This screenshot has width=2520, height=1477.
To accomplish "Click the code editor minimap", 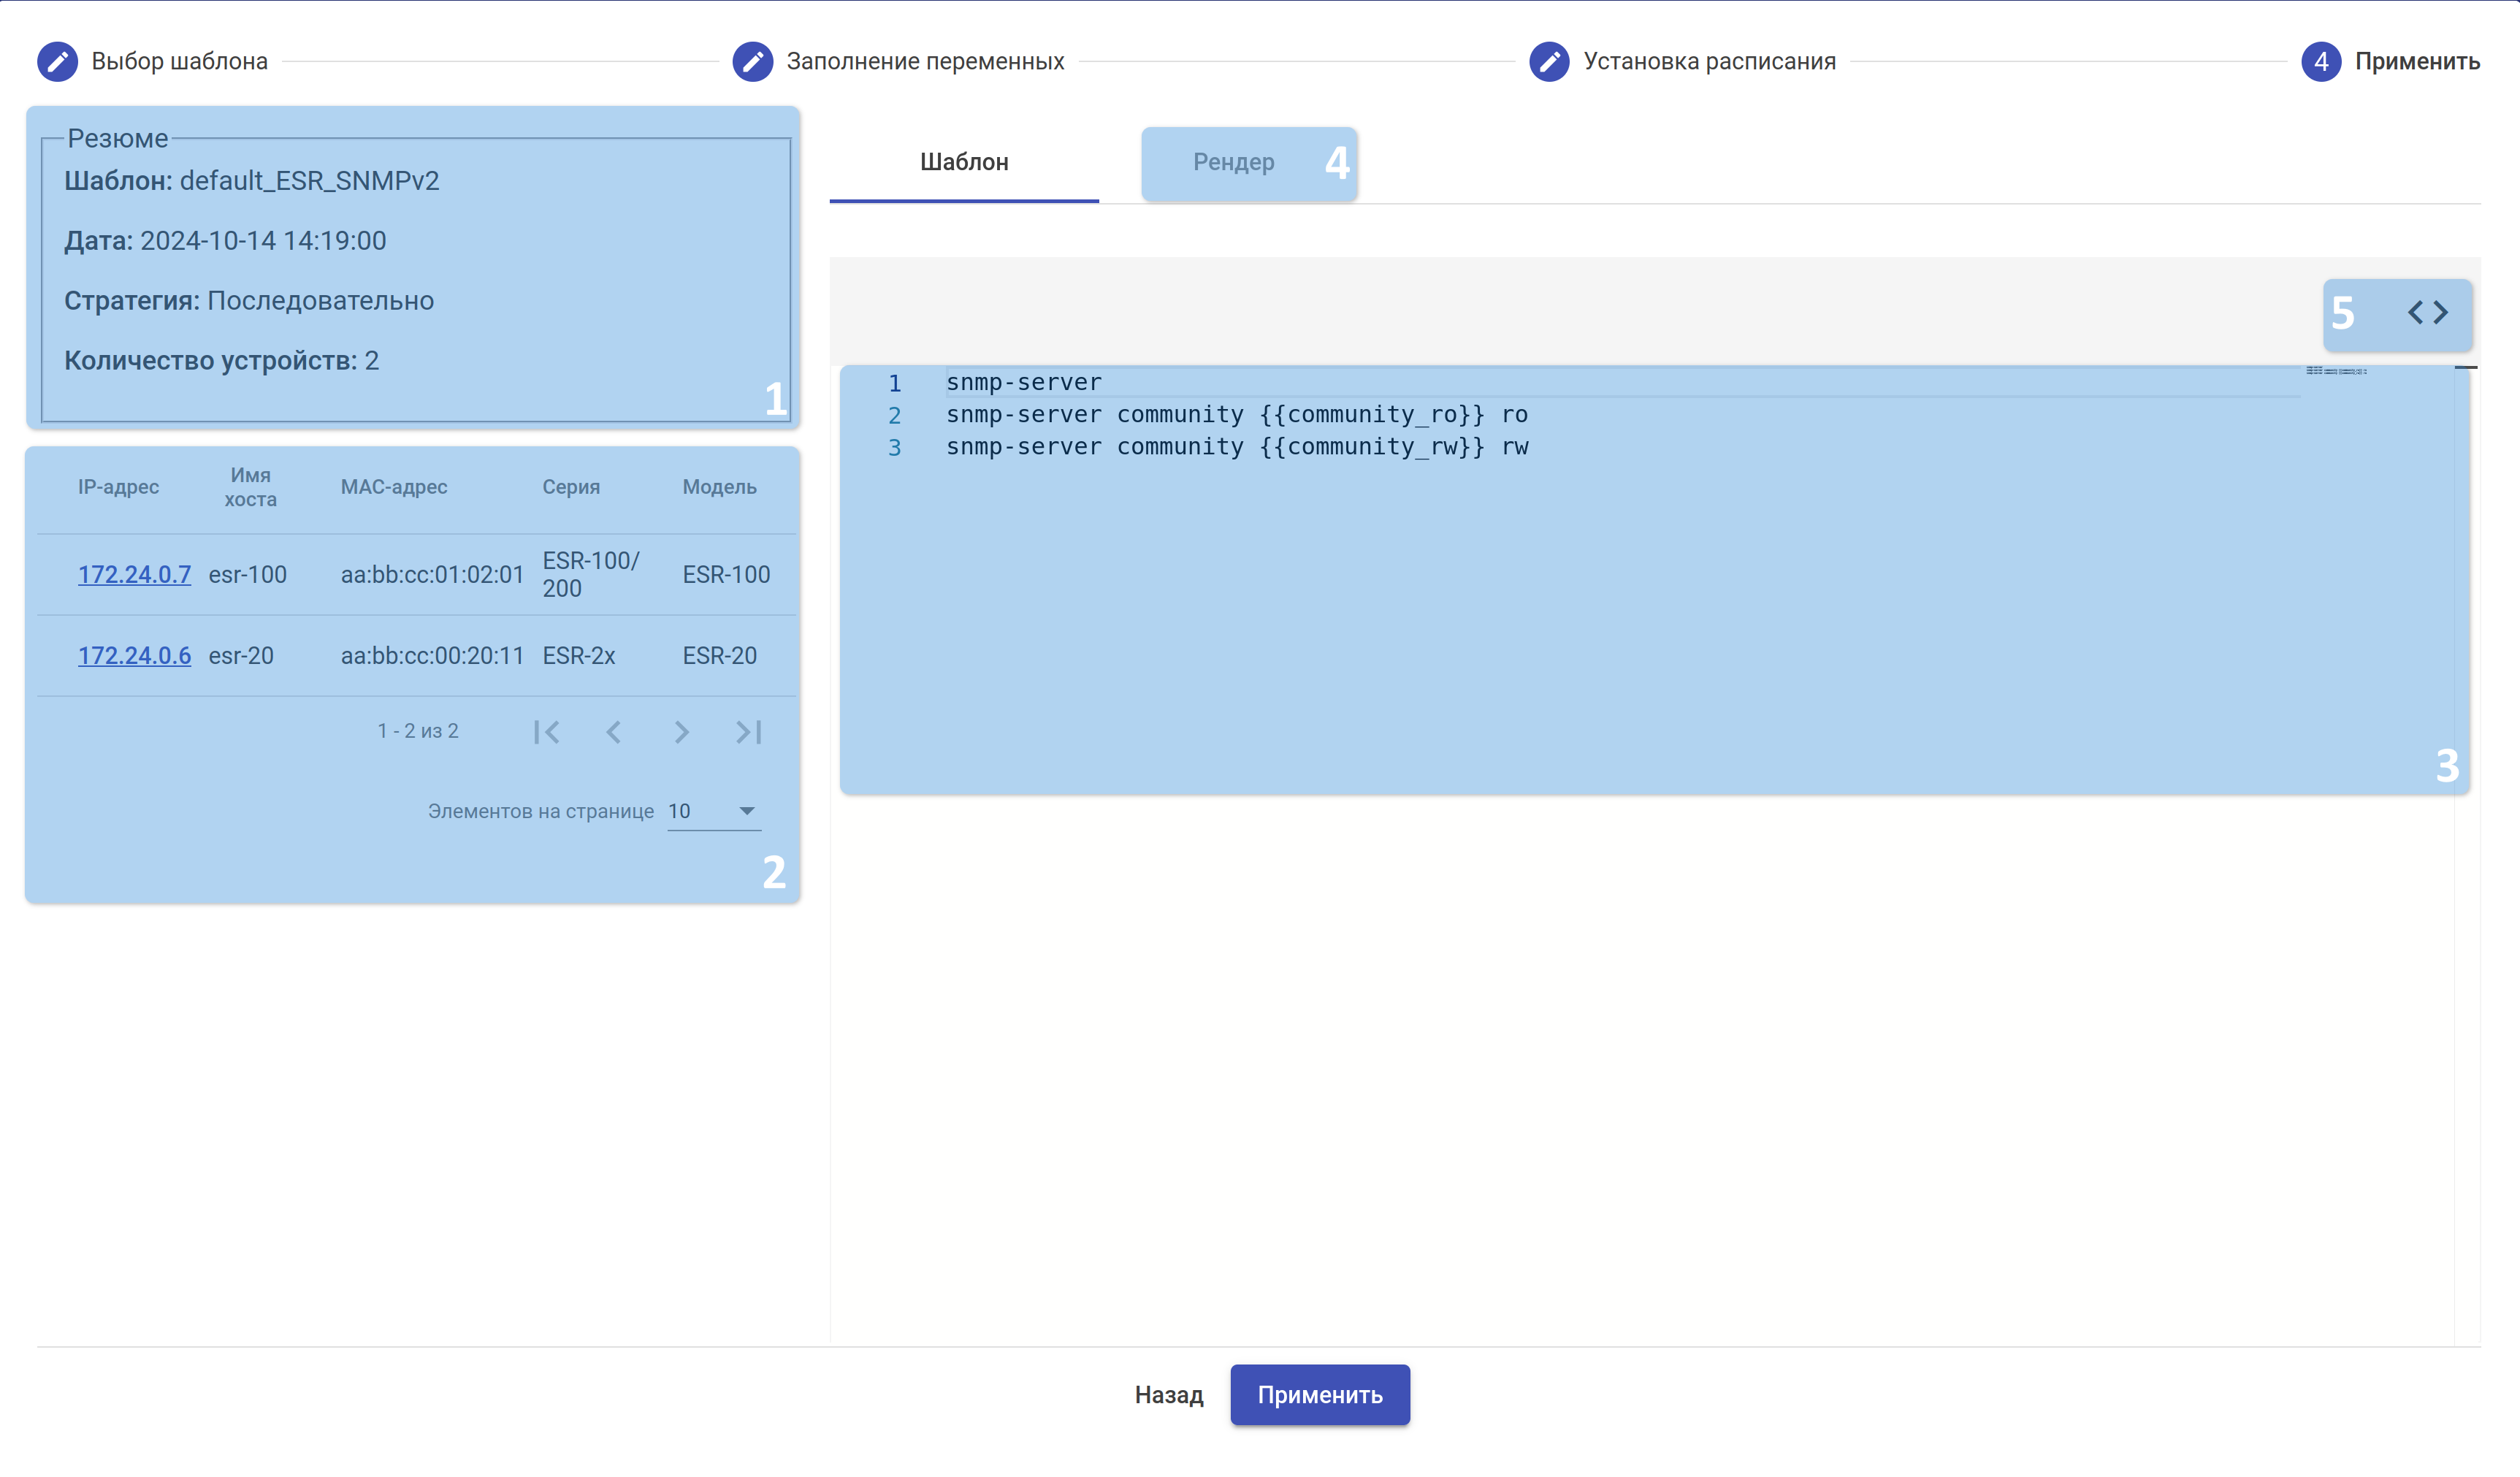I will [2335, 371].
